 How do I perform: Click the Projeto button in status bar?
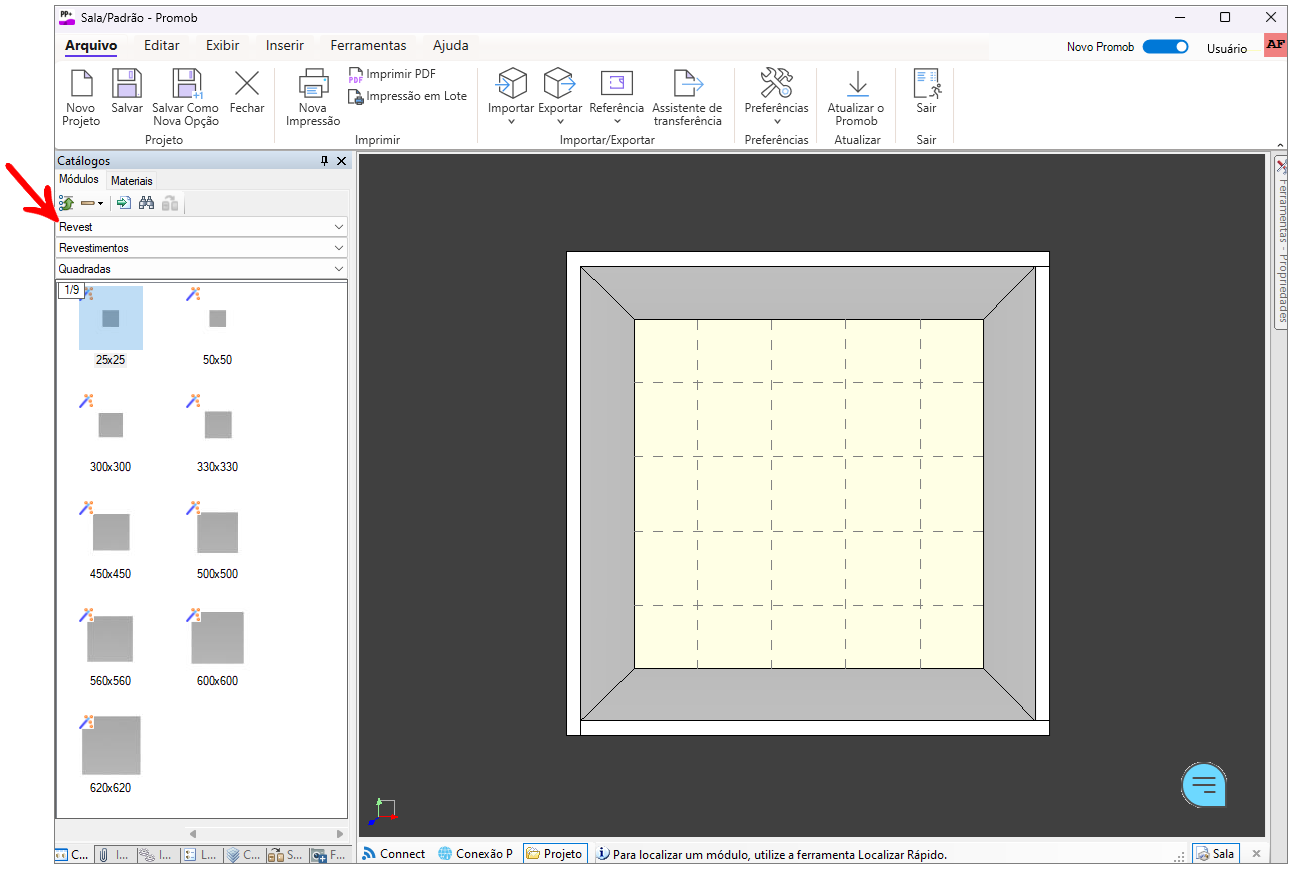[x=554, y=854]
